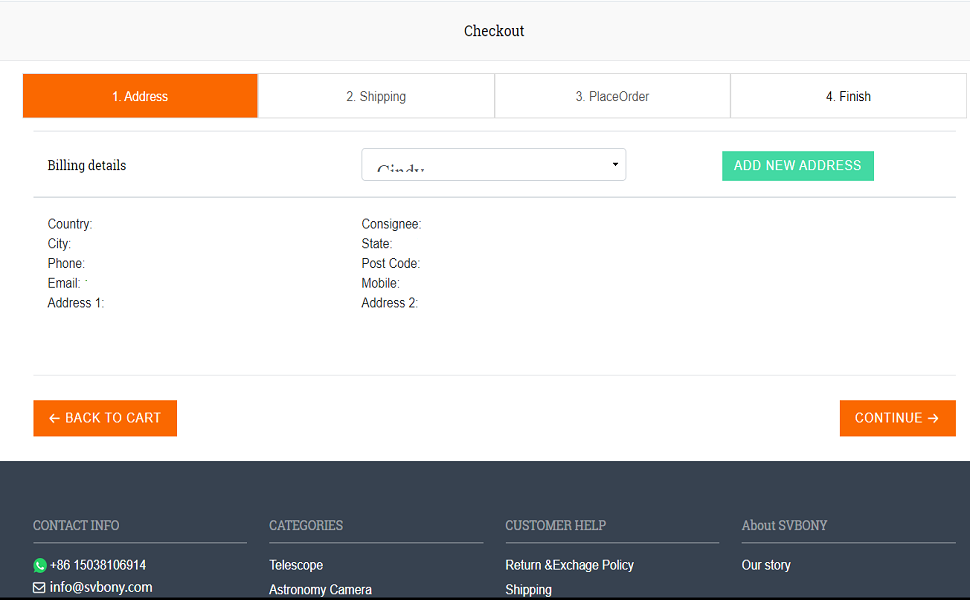The height and width of the screenshot is (600, 970).
Task: Select the 3. PlaceOrder step tab
Action: click(x=612, y=96)
